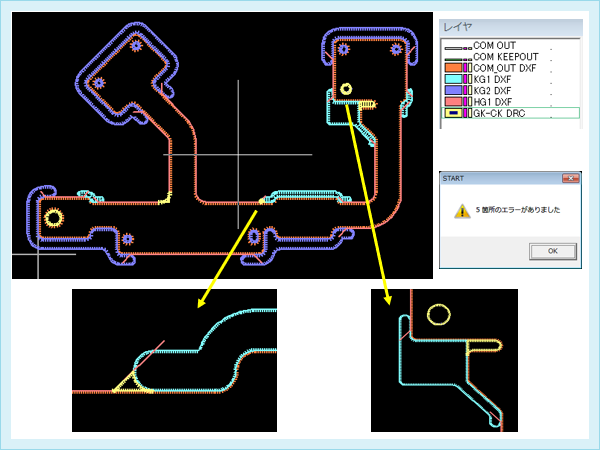Click the pink HG1 DXF color swatch
The height and width of the screenshot is (450, 600).
tap(453, 102)
